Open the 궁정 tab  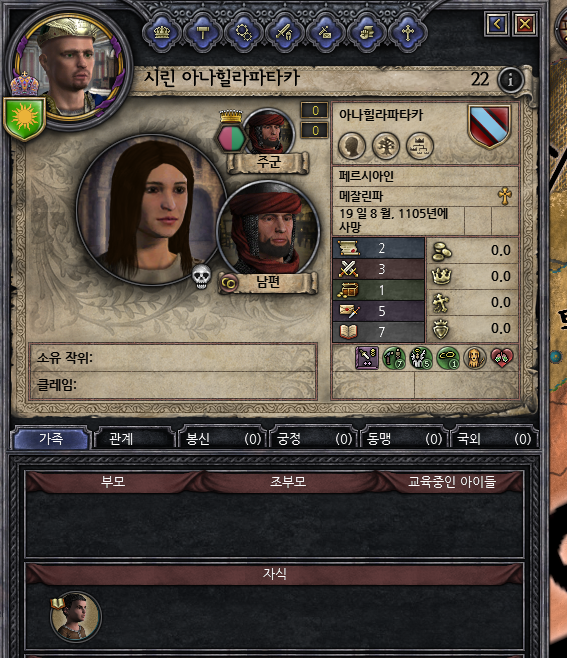click(313, 439)
